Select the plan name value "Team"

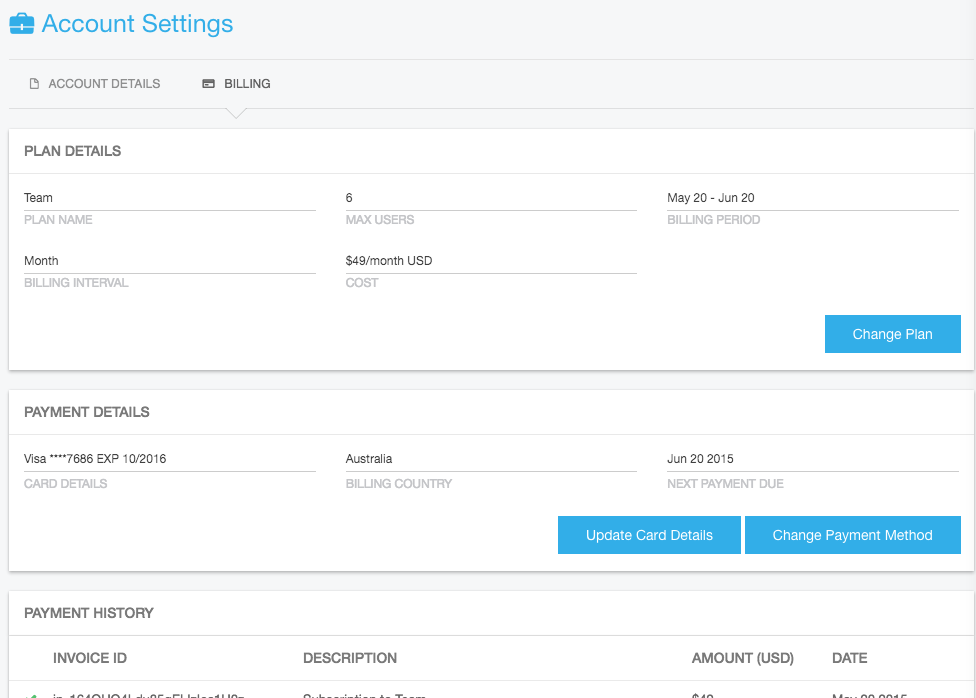point(39,198)
